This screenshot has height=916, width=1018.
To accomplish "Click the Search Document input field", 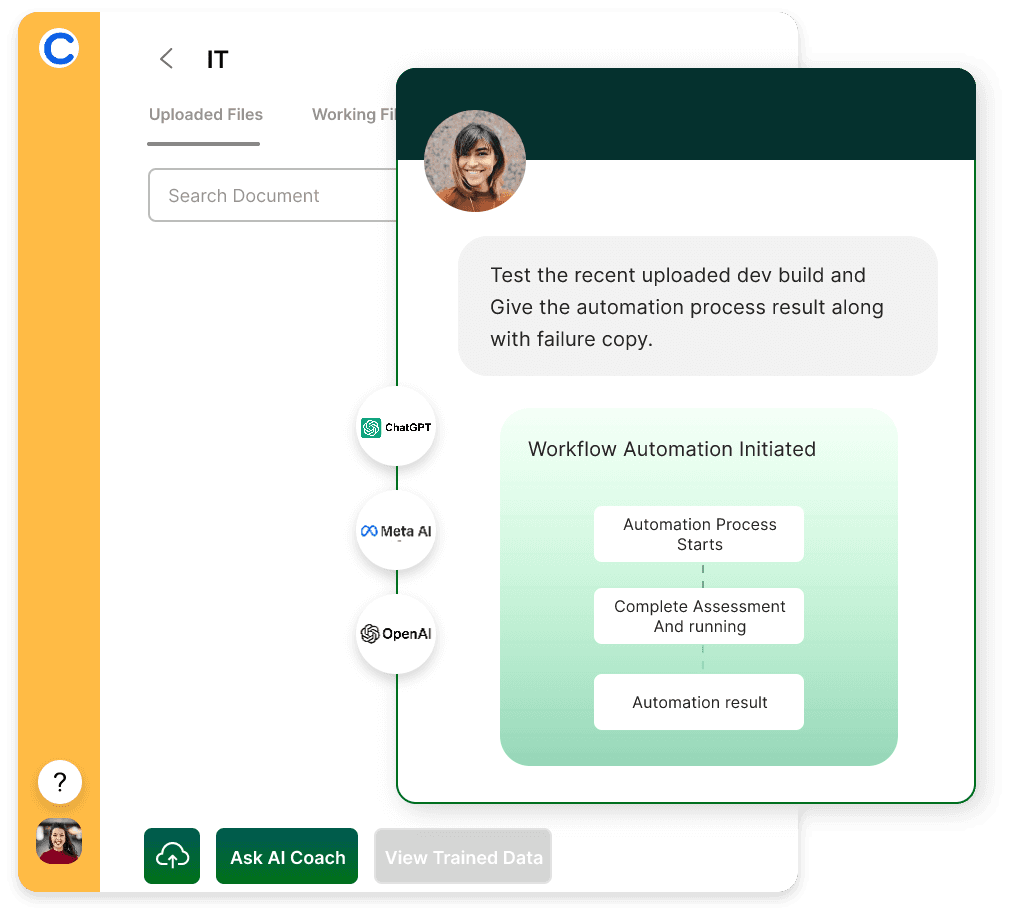I will pyautogui.click(x=272, y=196).
